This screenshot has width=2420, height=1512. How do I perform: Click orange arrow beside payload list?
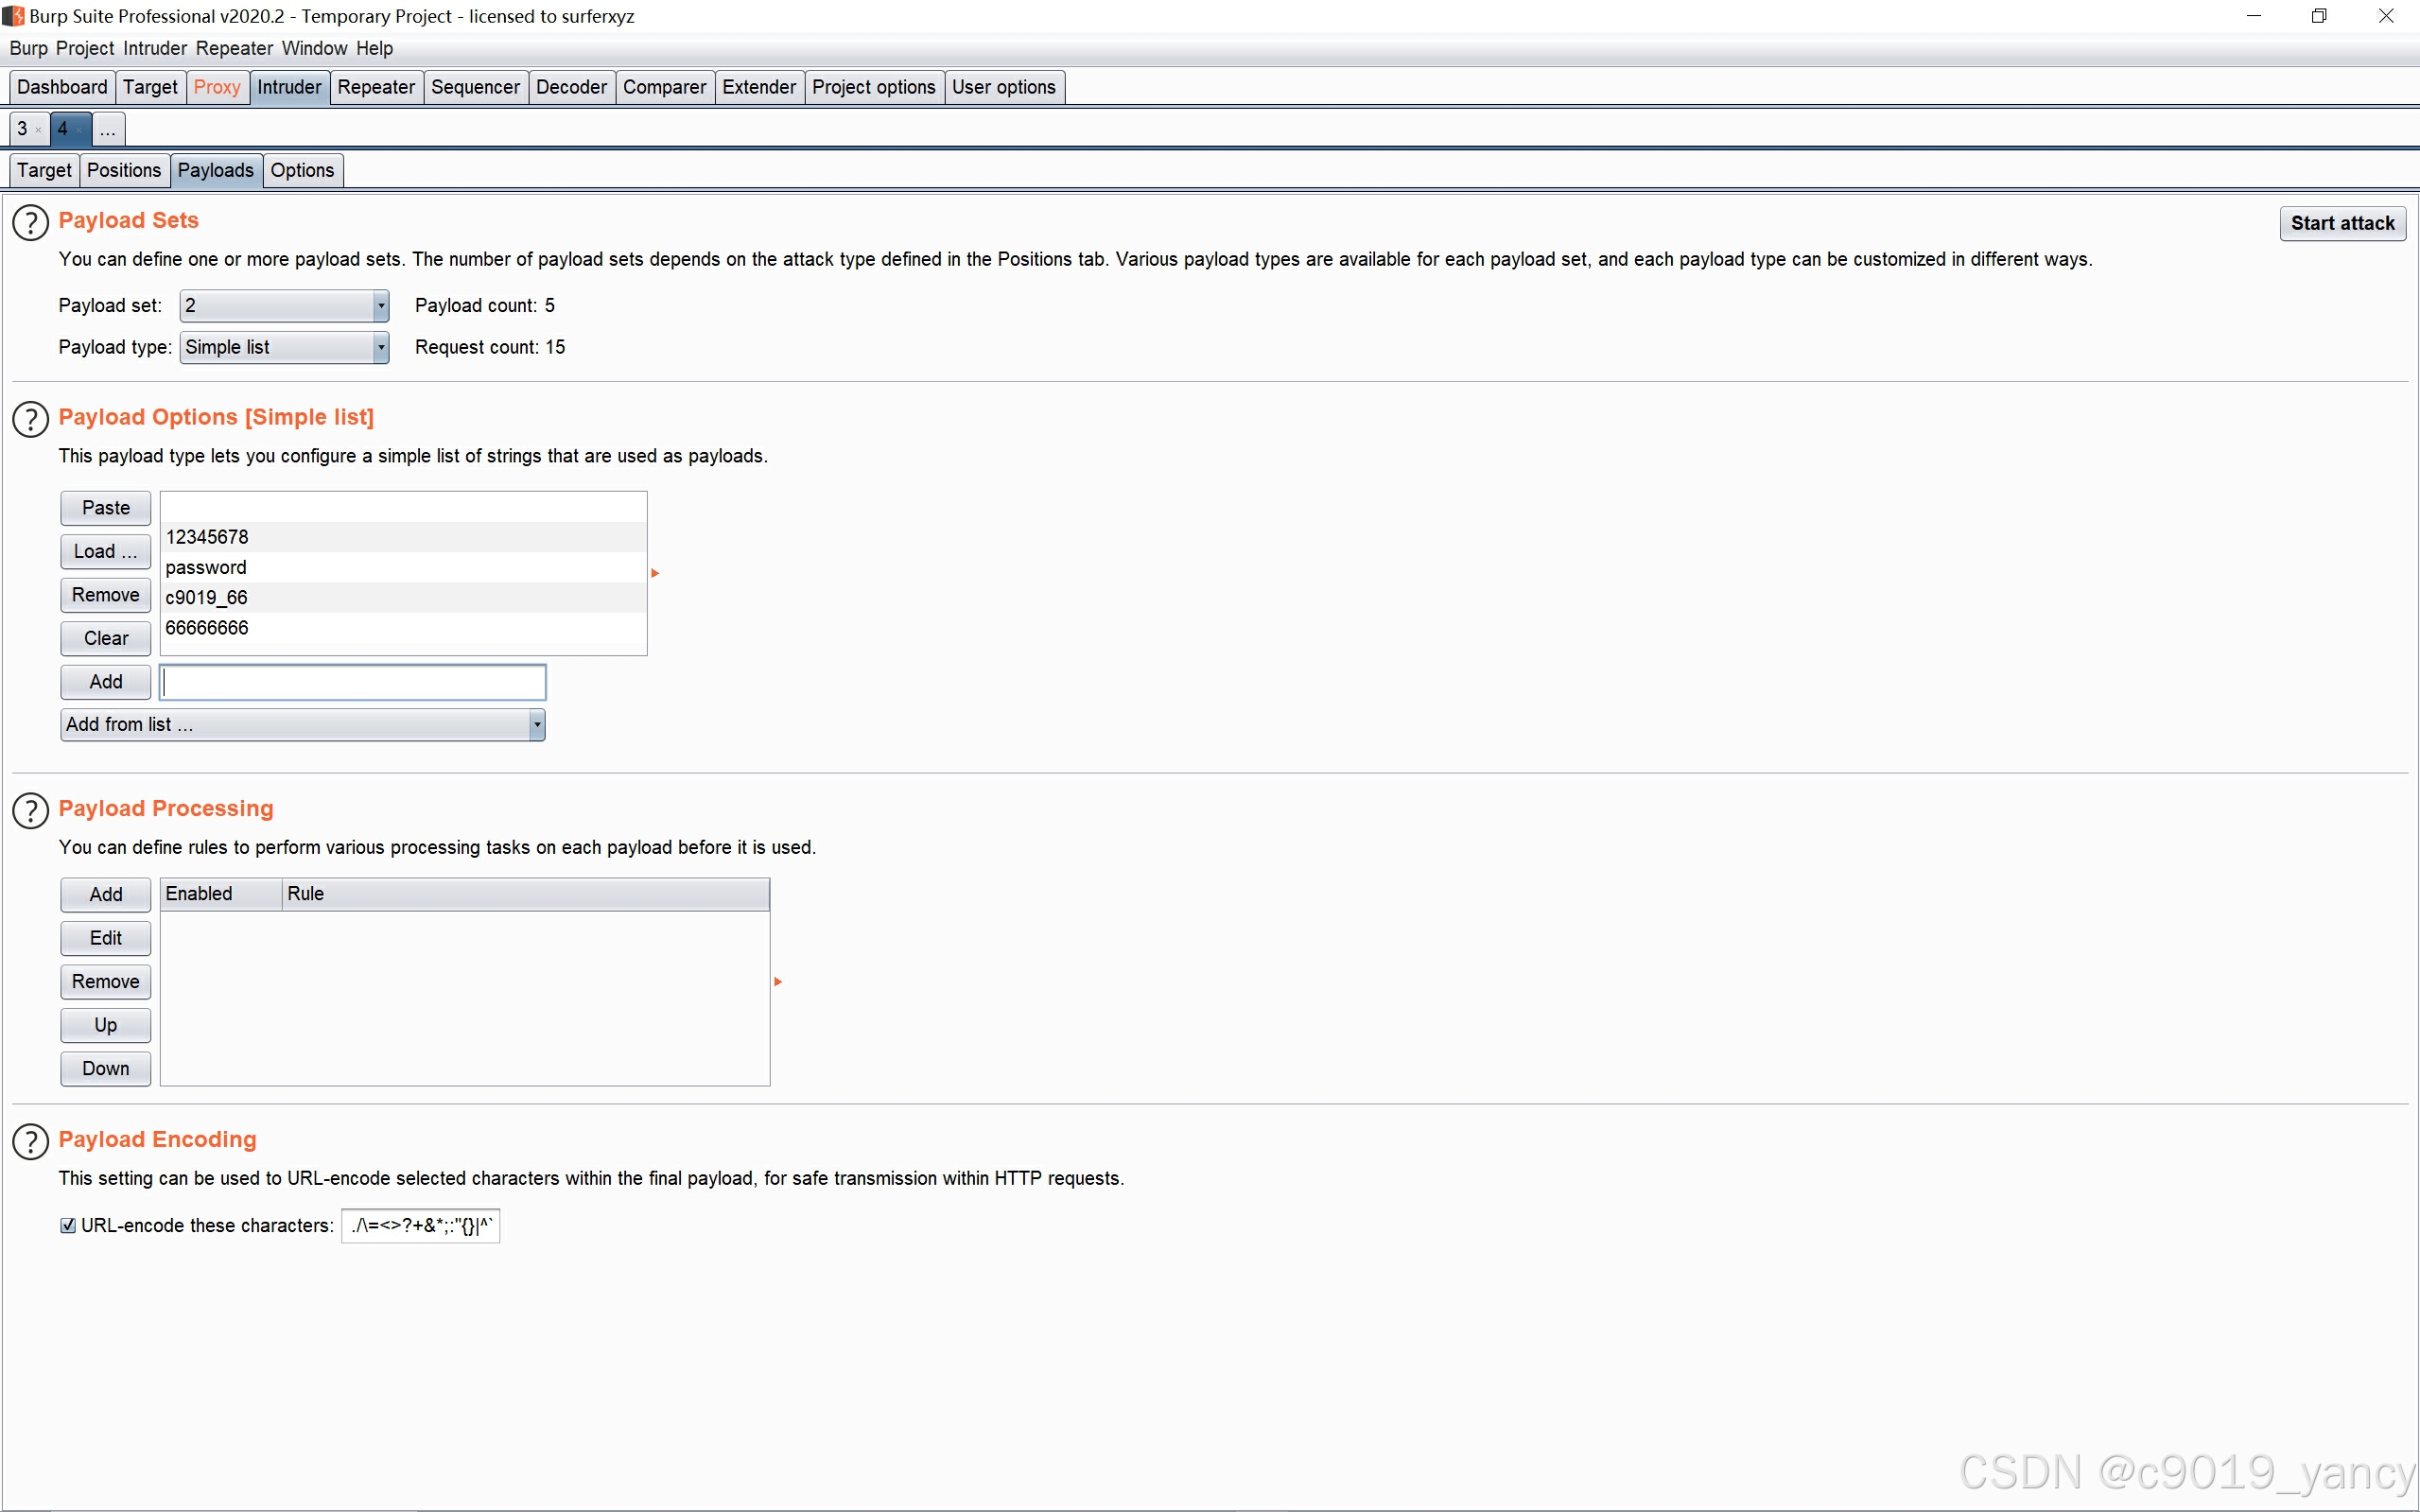655,573
